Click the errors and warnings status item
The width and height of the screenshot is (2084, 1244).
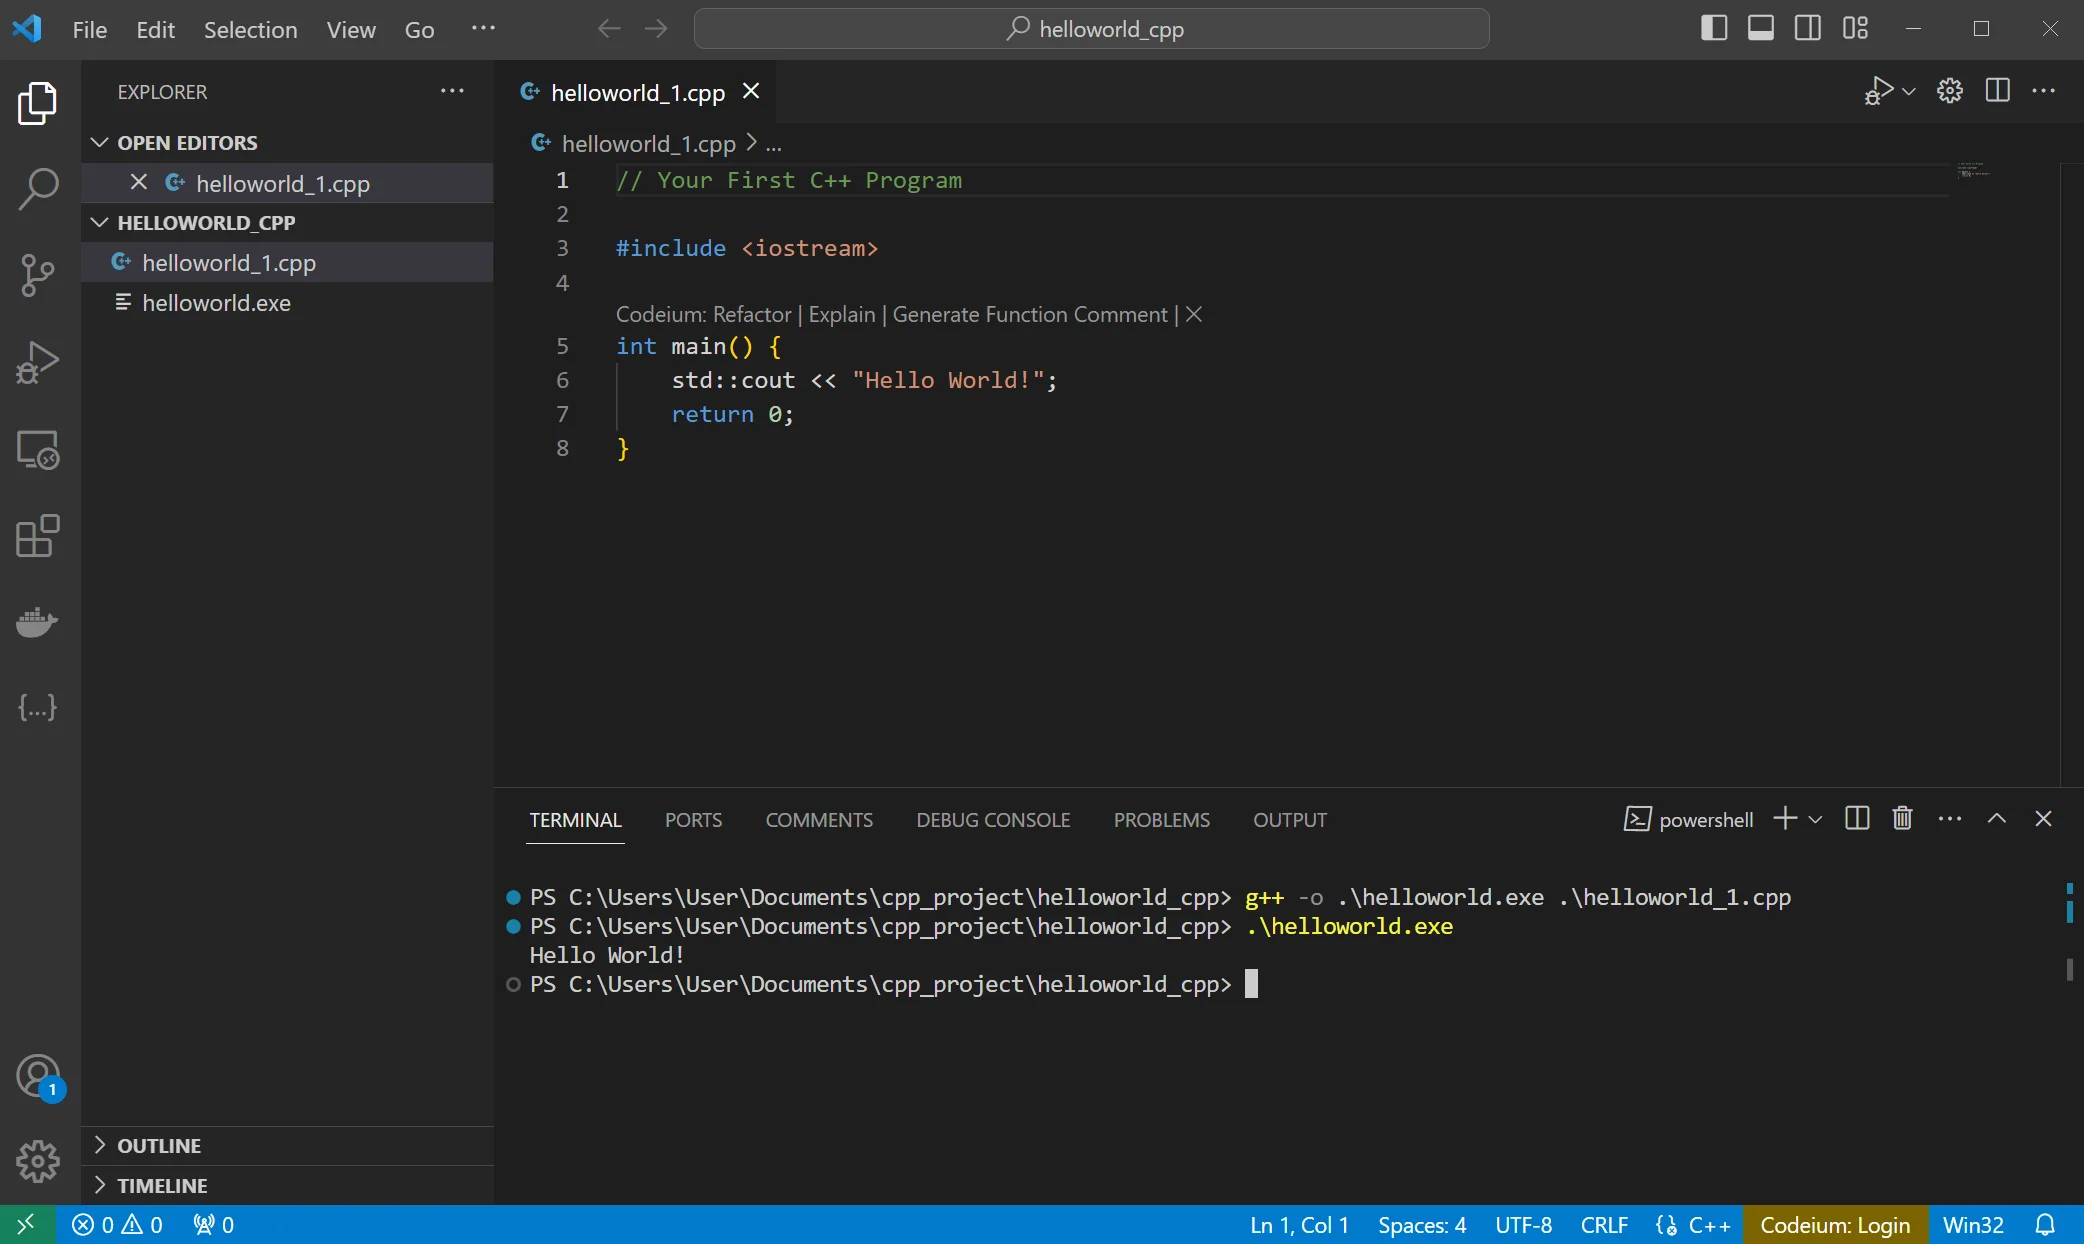[x=117, y=1224]
